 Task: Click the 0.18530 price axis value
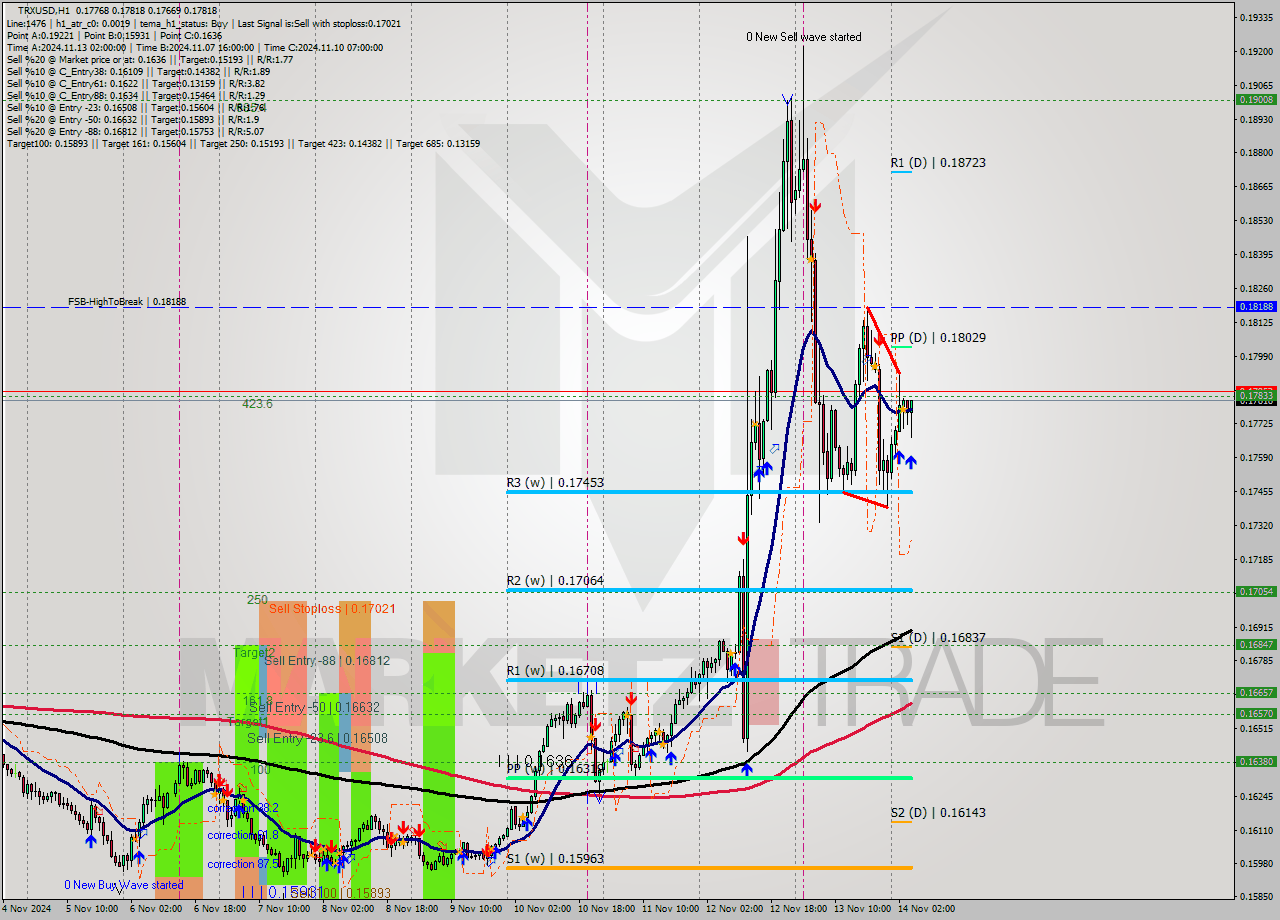coord(1256,221)
